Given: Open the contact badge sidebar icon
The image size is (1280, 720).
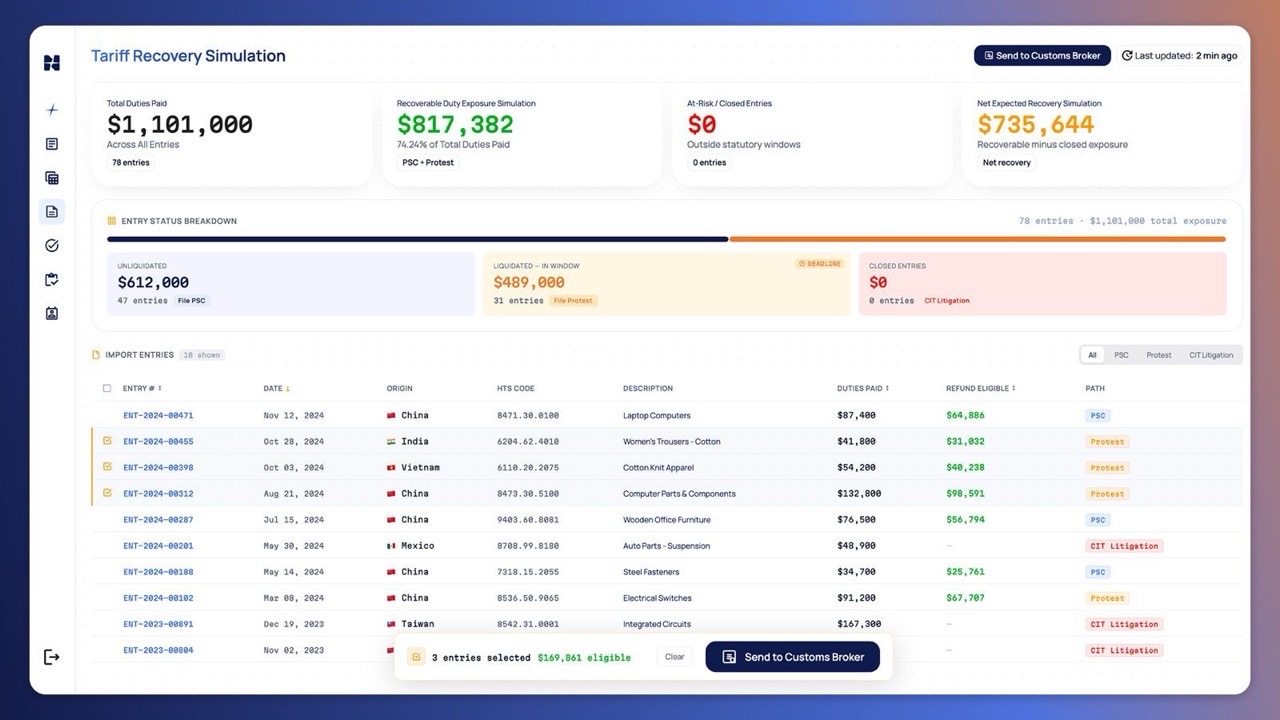Looking at the screenshot, I should (x=52, y=313).
